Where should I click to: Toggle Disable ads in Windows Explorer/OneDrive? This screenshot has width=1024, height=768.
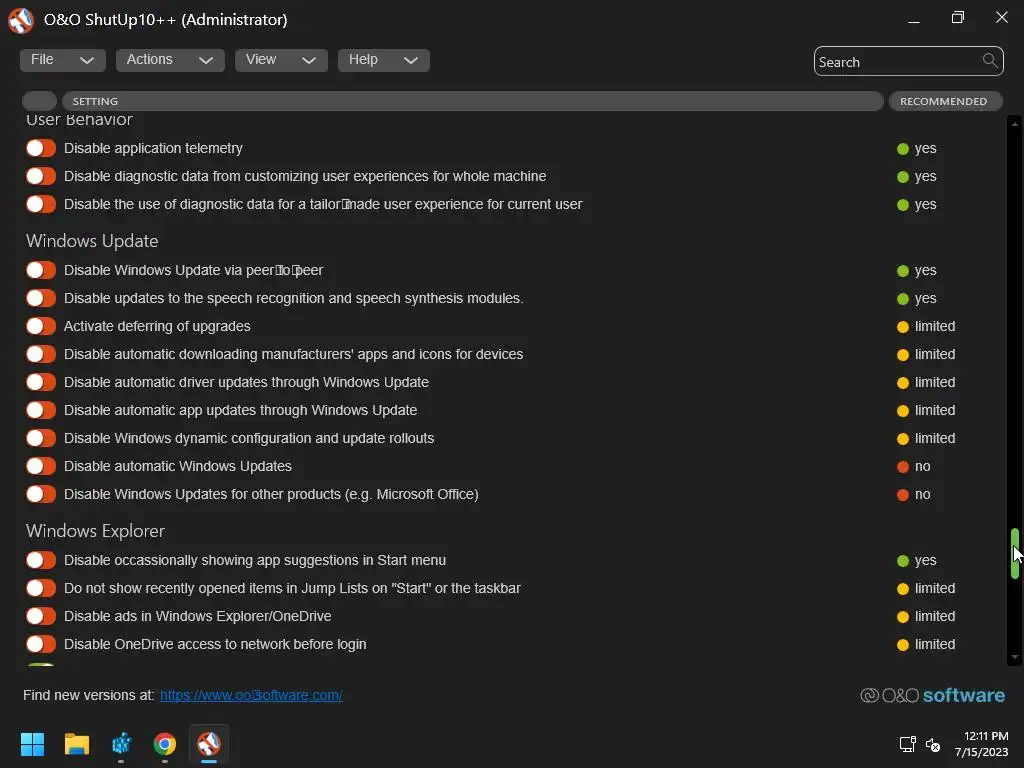[40, 617]
